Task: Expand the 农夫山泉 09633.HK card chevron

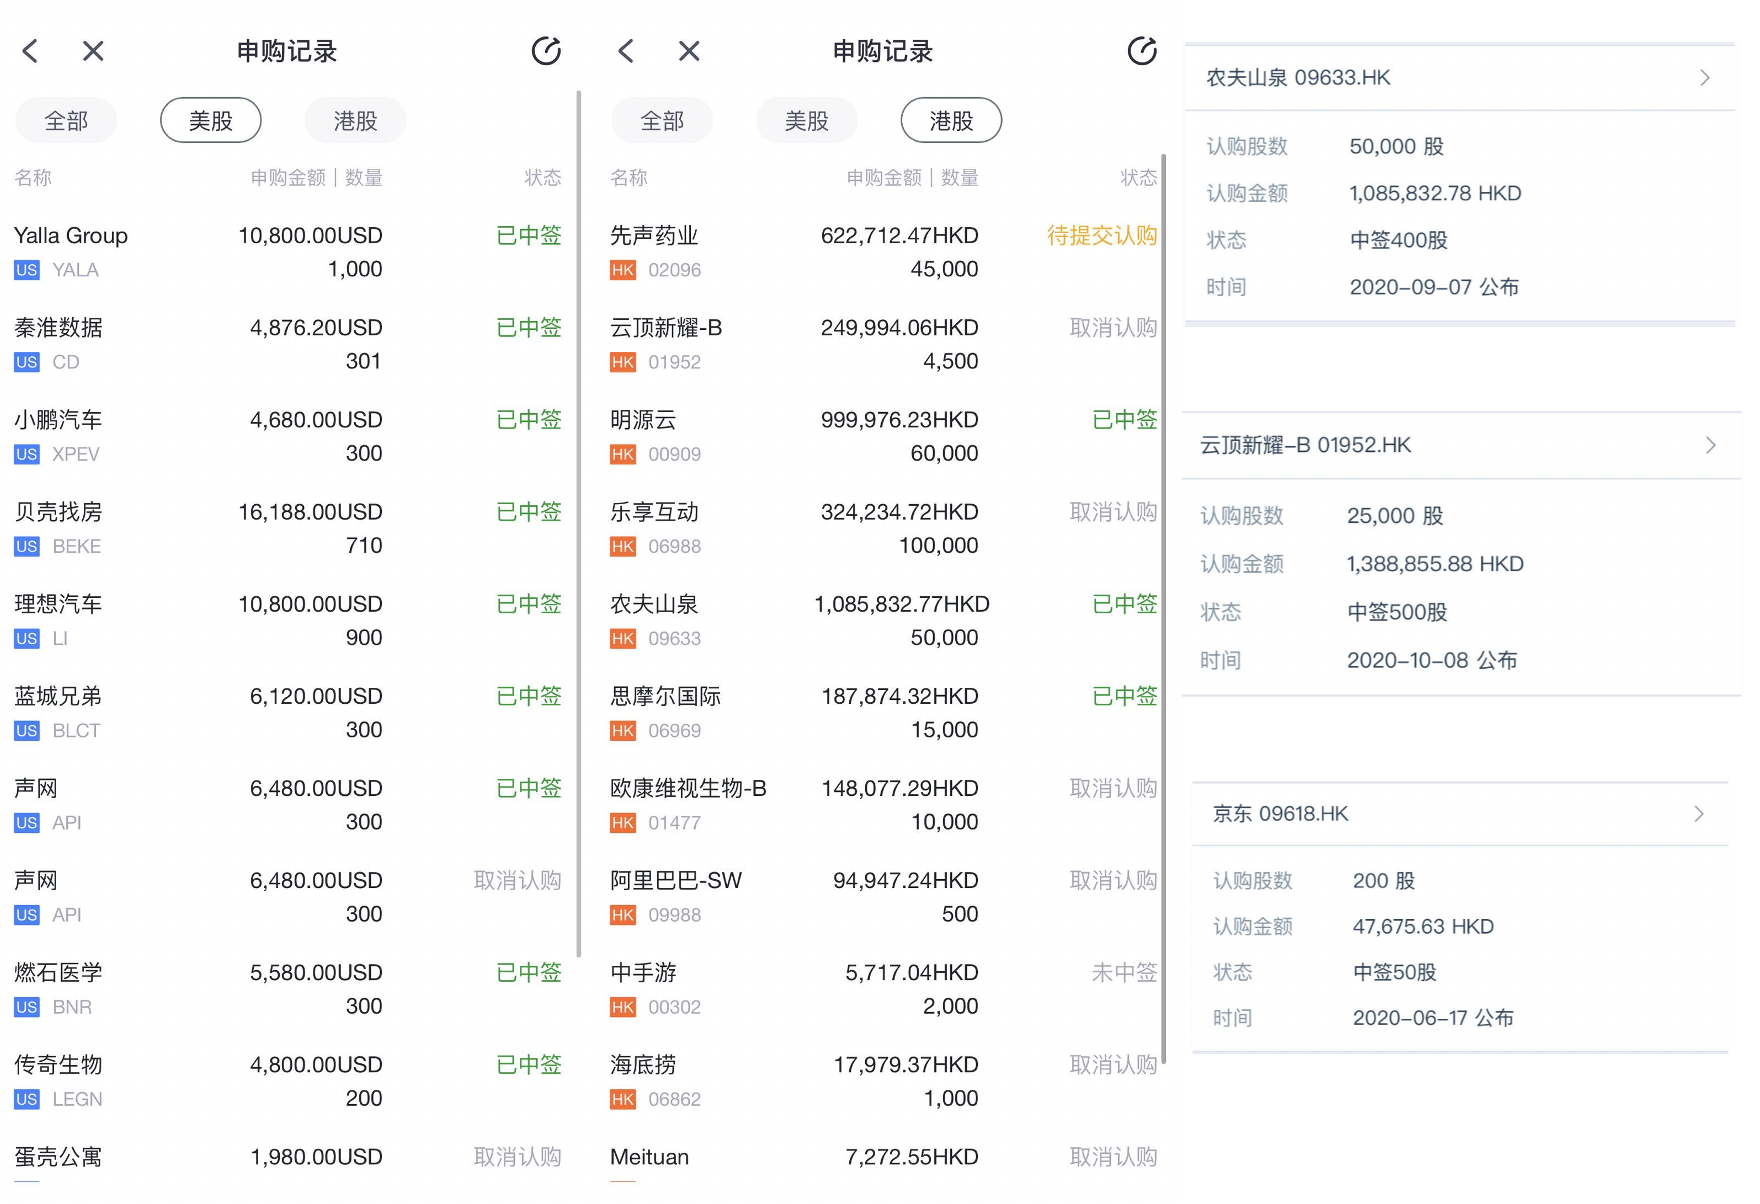Action: [1705, 77]
